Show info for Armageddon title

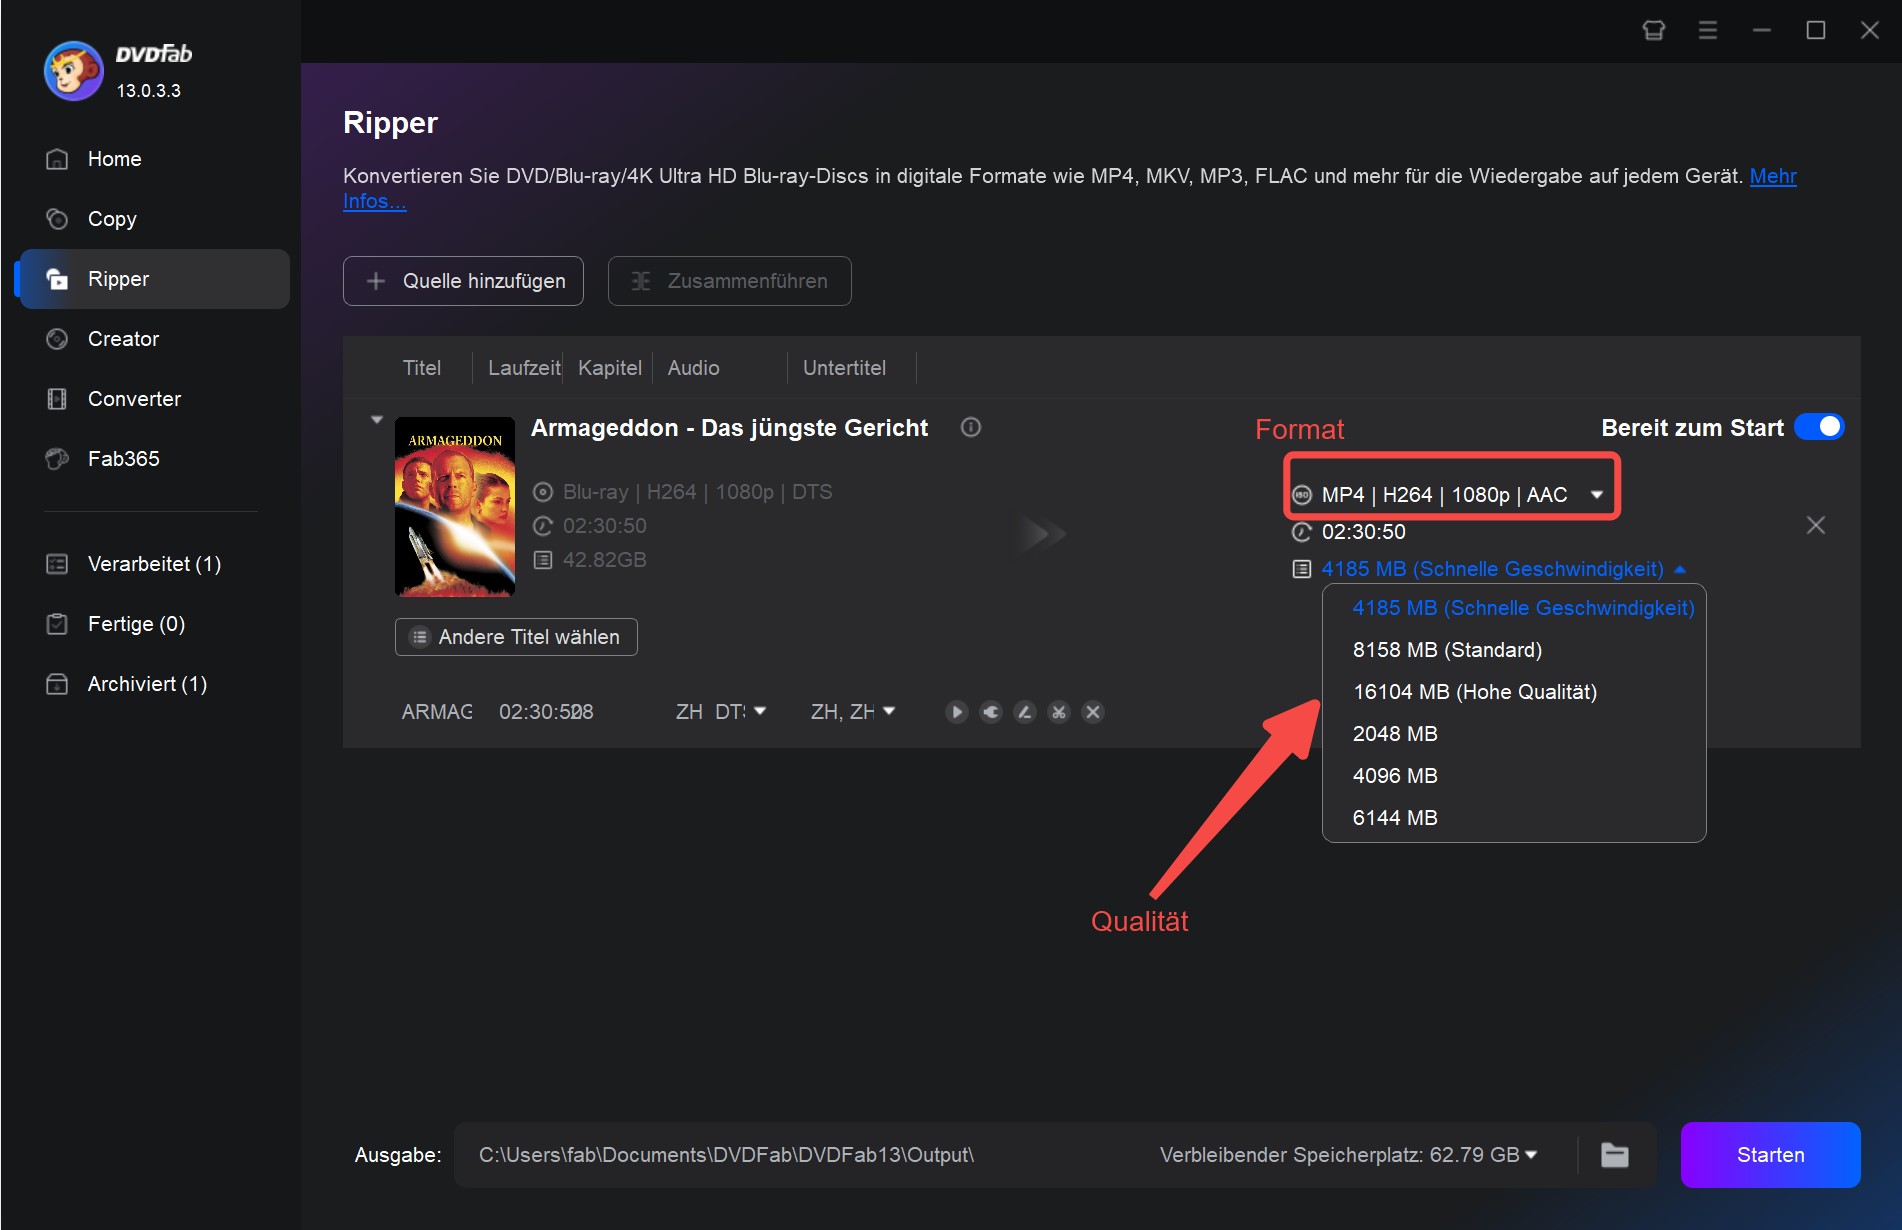click(971, 427)
